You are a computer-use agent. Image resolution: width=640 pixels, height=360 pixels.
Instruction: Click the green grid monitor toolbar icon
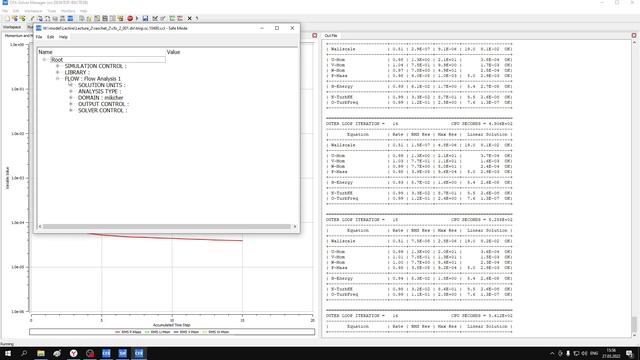click(x=172, y=18)
